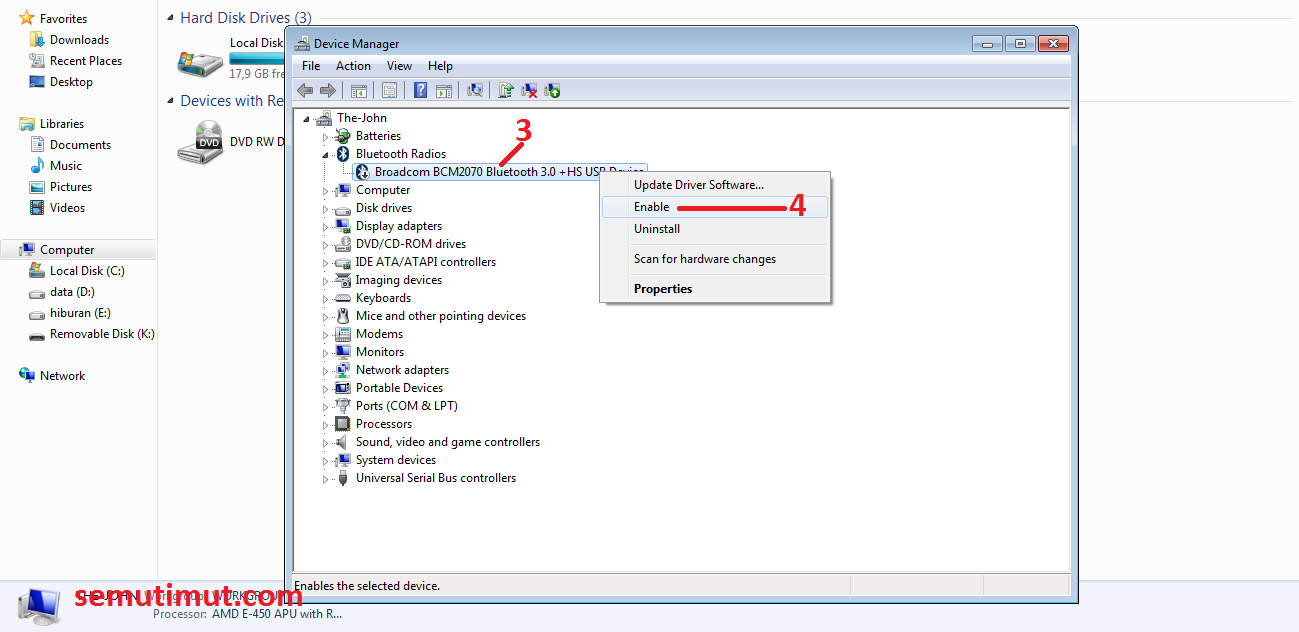Click the Portable Devices category icon
The width and height of the screenshot is (1299, 632).
click(344, 388)
